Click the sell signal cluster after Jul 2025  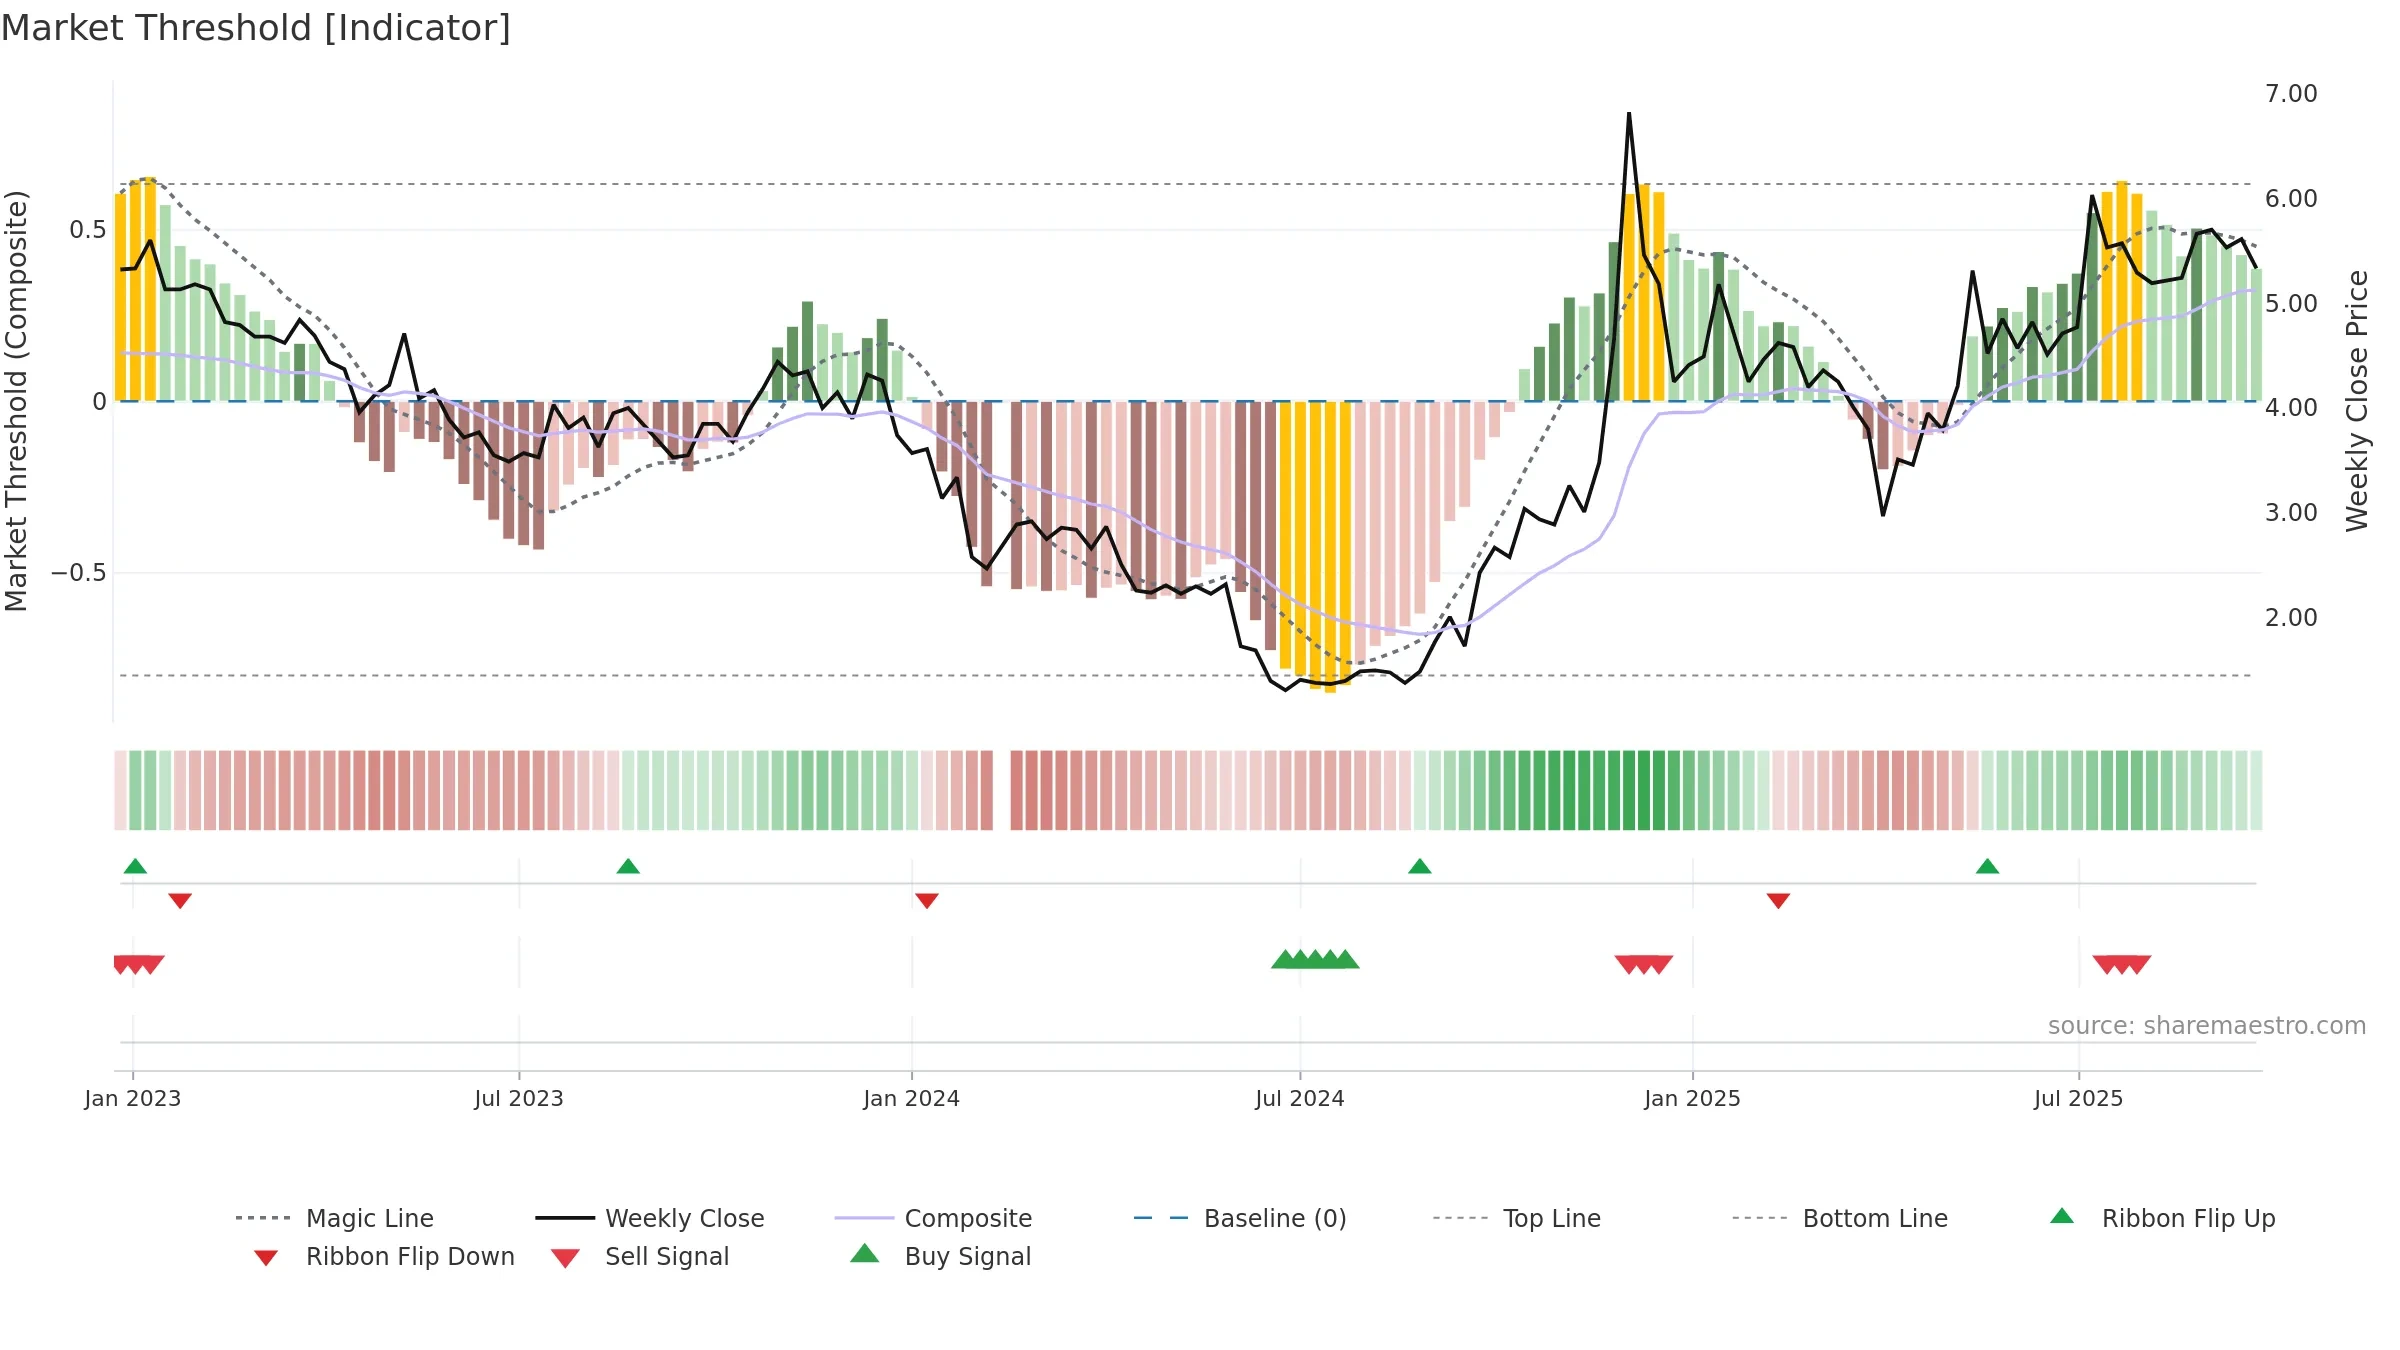click(2122, 965)
